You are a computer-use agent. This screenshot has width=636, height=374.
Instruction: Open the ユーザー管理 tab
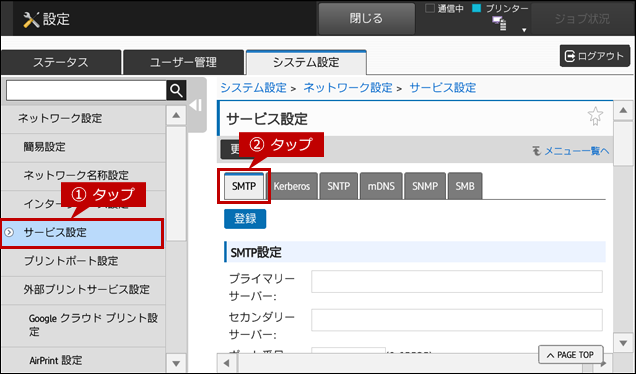point(183,62)
